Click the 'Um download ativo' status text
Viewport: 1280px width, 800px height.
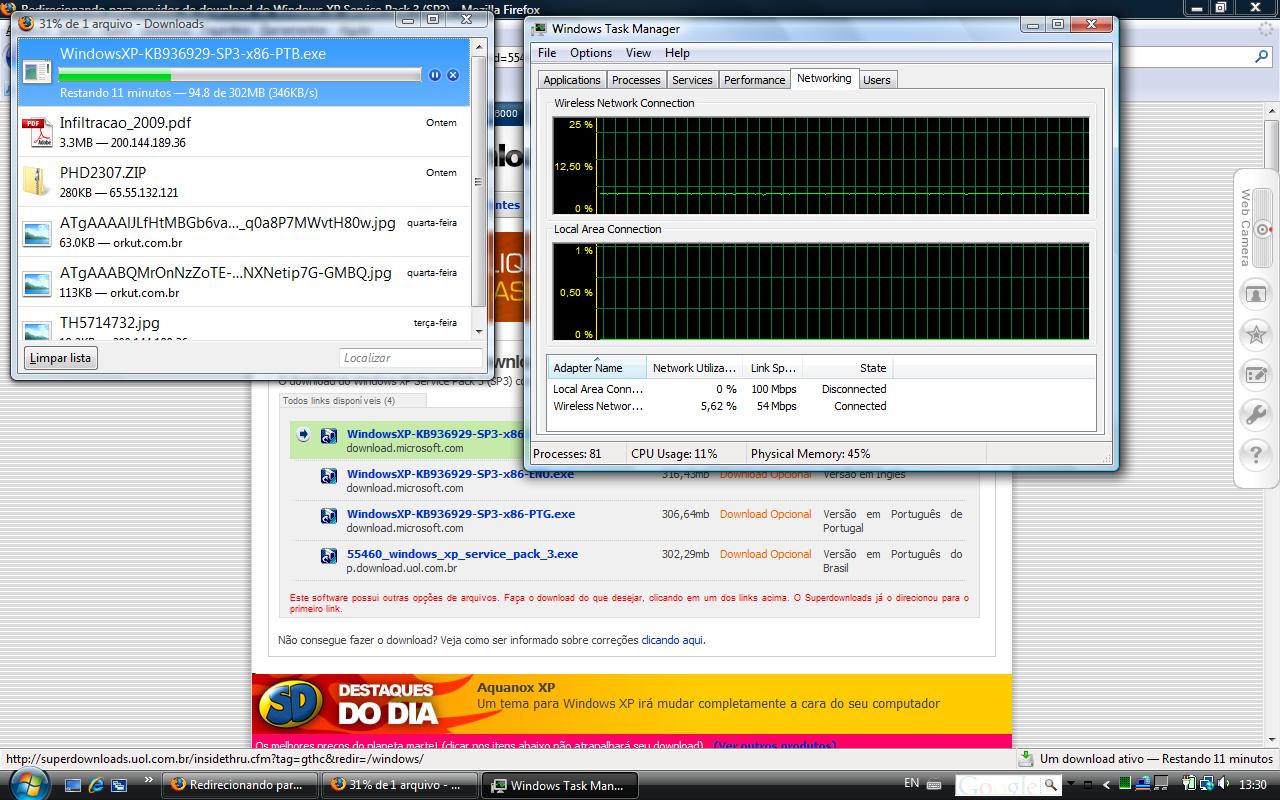(1156, 759)
